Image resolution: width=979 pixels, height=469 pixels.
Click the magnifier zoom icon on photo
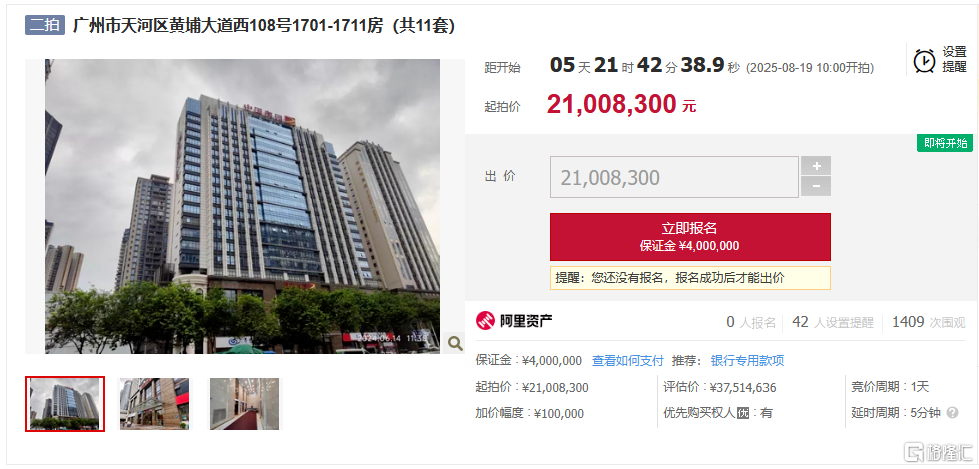click(455, 342)
